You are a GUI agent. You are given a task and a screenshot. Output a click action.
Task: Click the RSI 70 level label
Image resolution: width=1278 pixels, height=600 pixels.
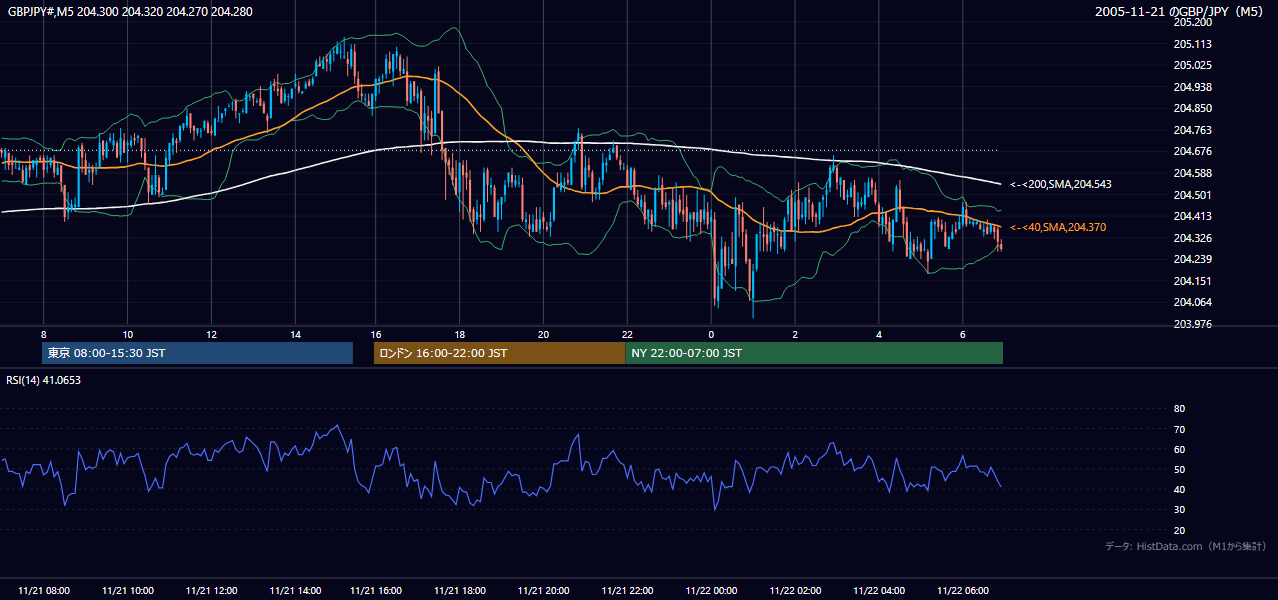[x=1179, y=429]
